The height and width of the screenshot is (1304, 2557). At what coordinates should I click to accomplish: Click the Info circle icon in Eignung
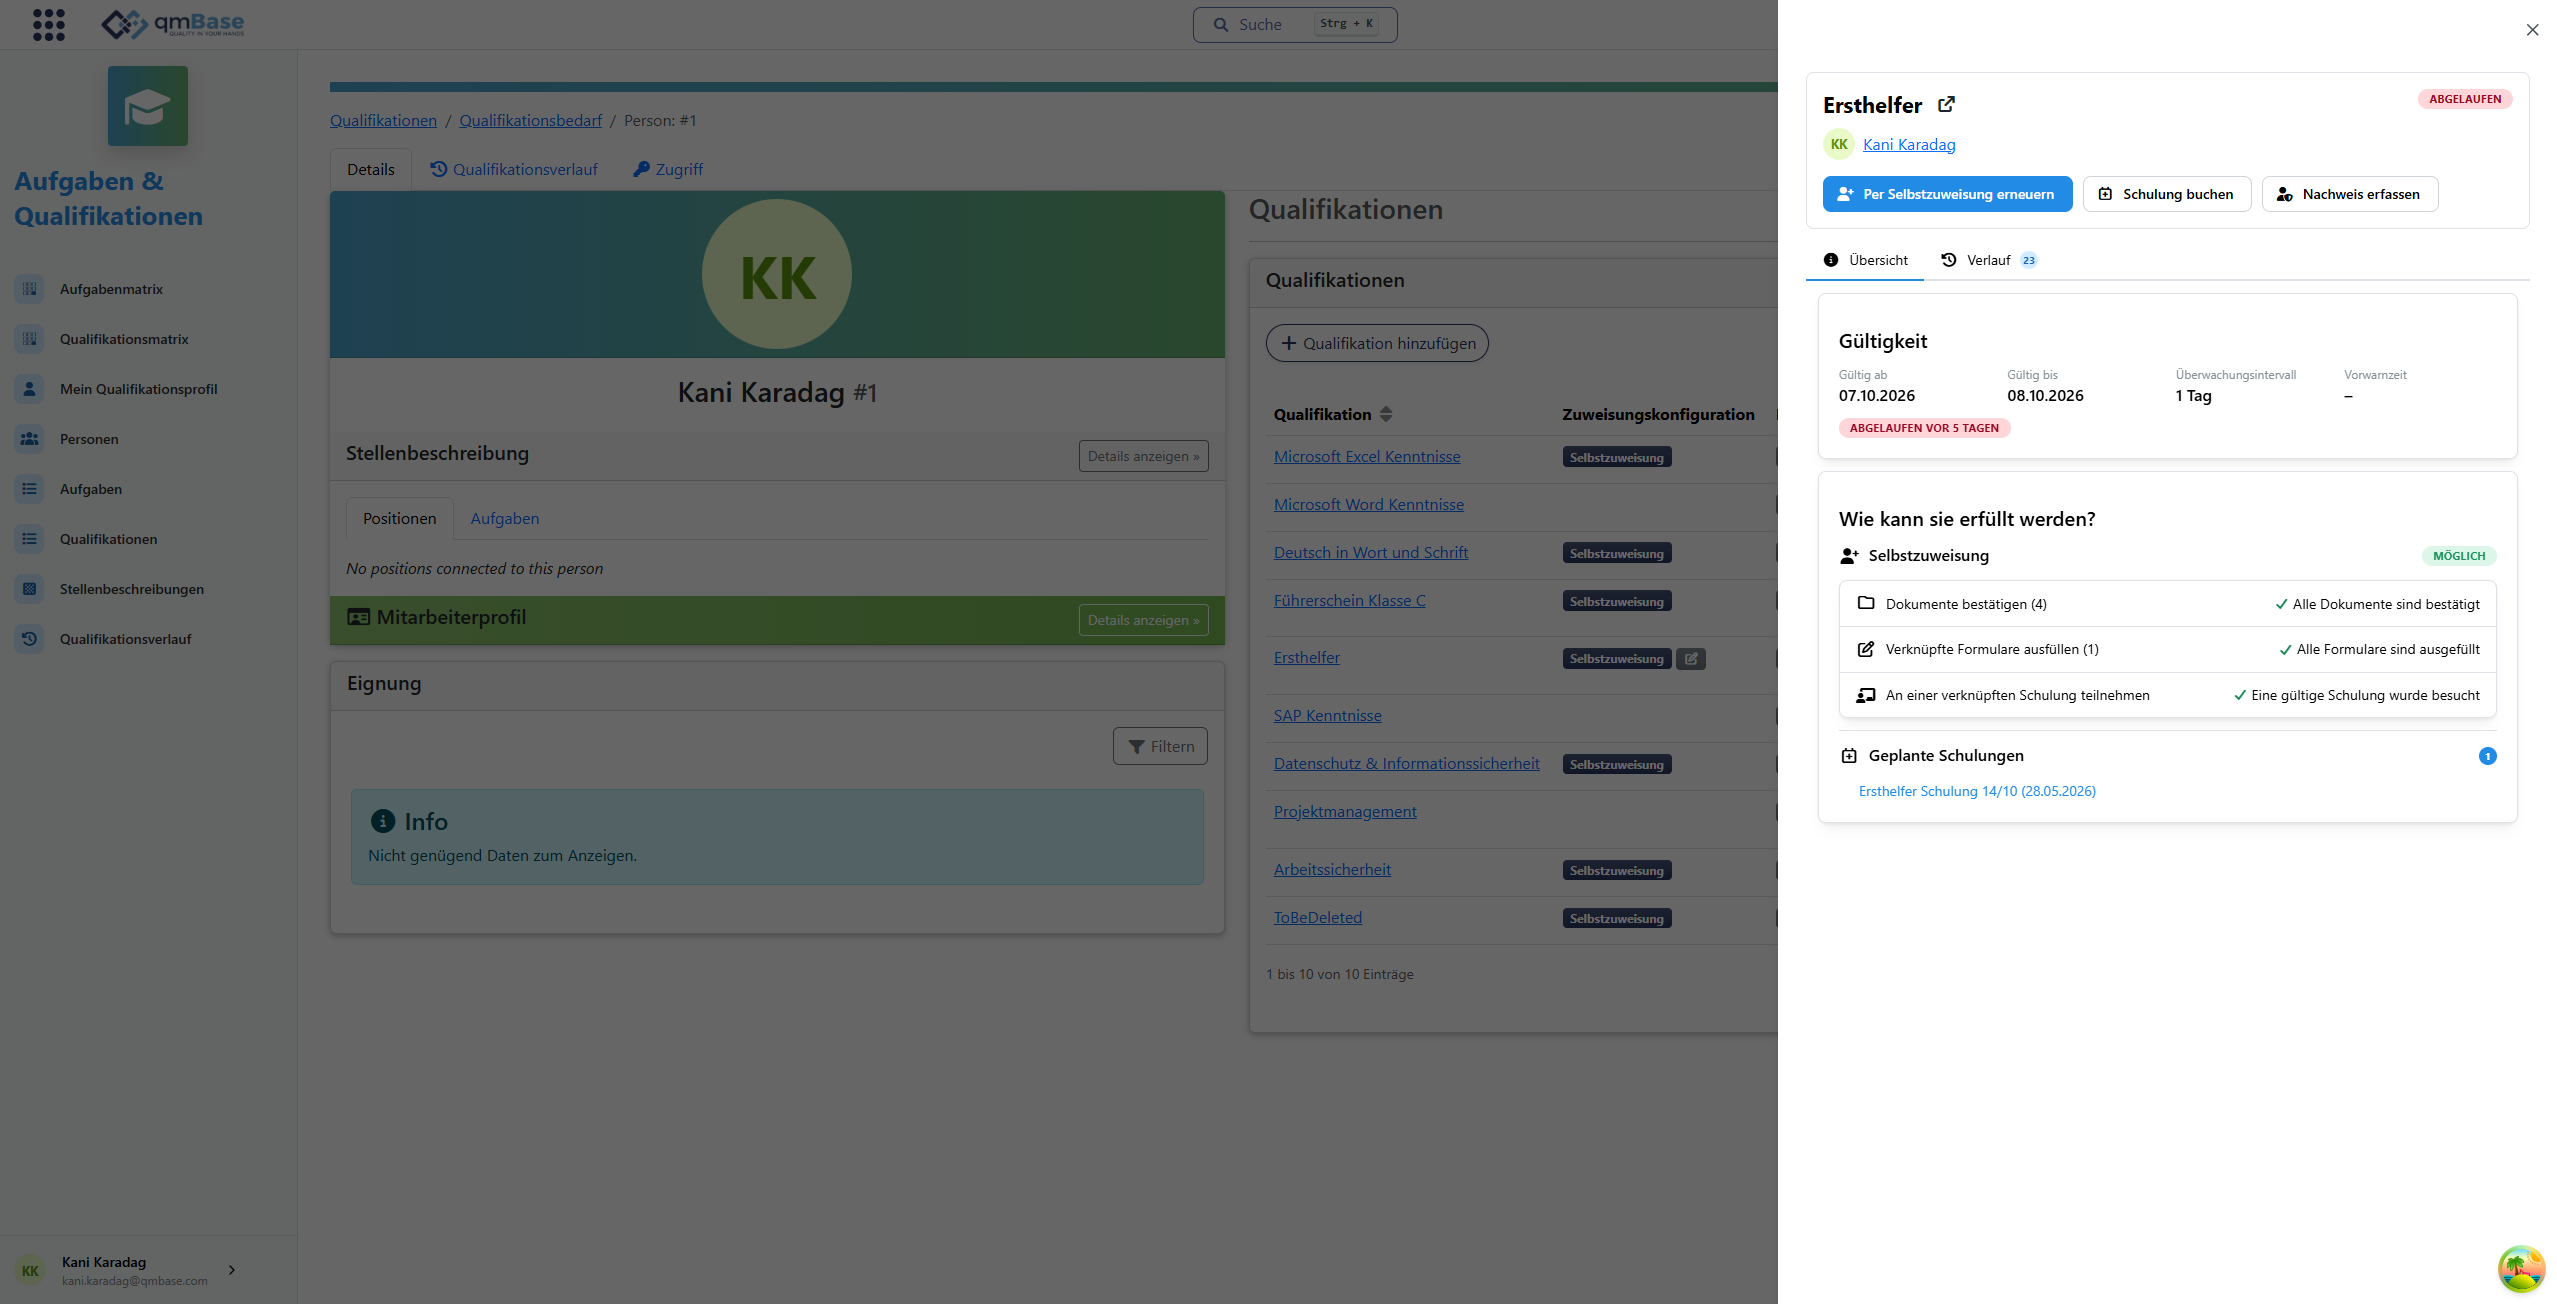383,821
